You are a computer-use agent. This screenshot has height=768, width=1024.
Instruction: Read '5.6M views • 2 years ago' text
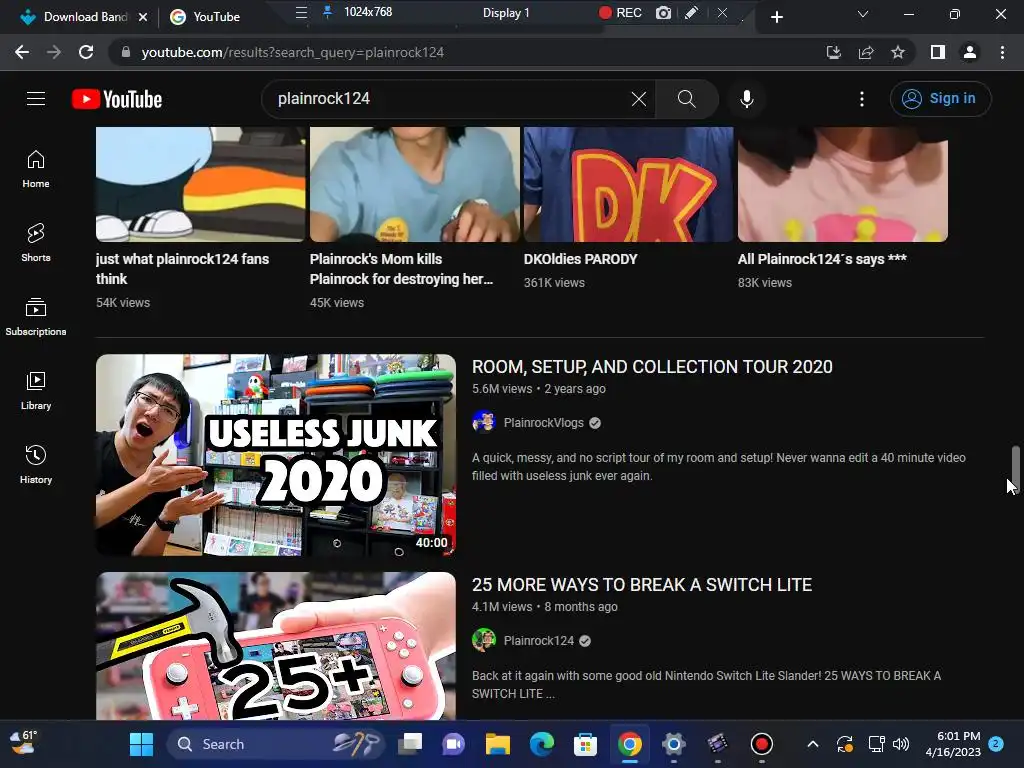(x=539, y=389)
